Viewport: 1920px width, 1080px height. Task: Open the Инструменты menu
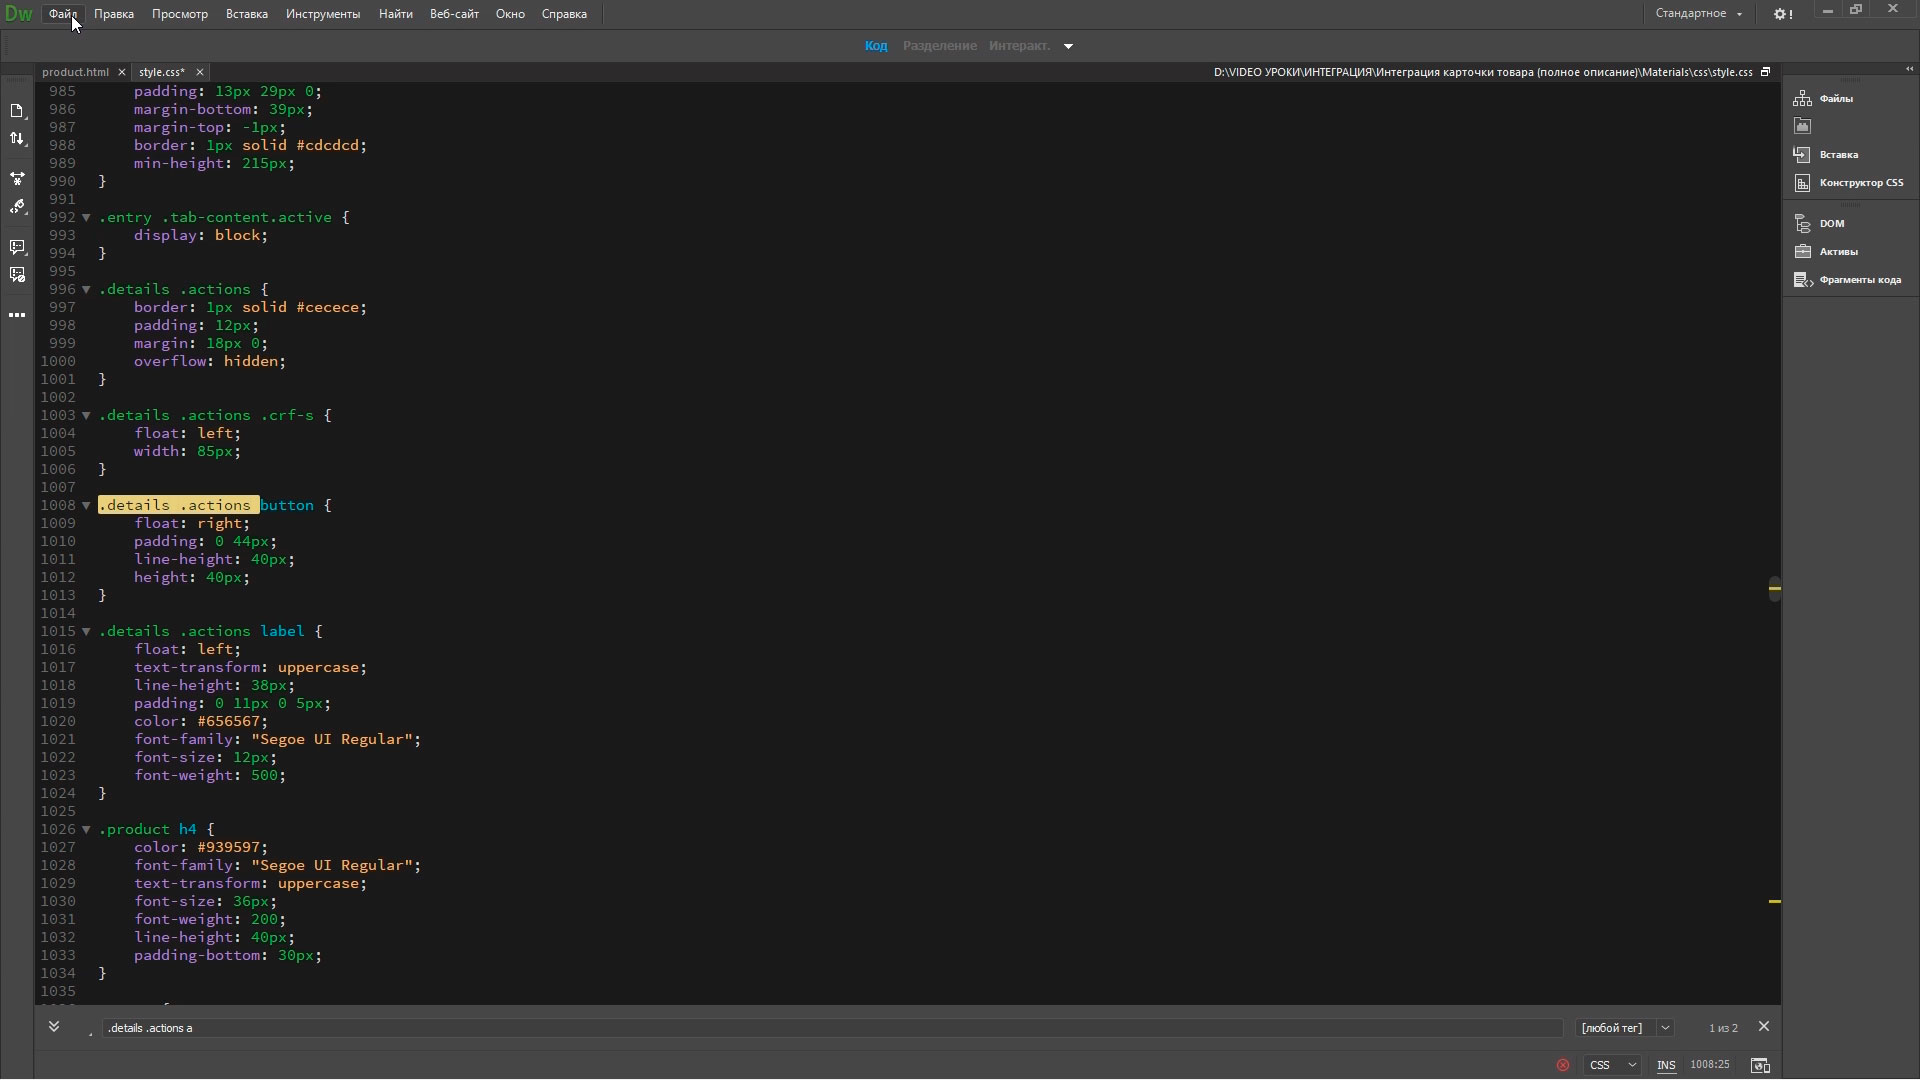pyautogui.click(x=323, y=14)
